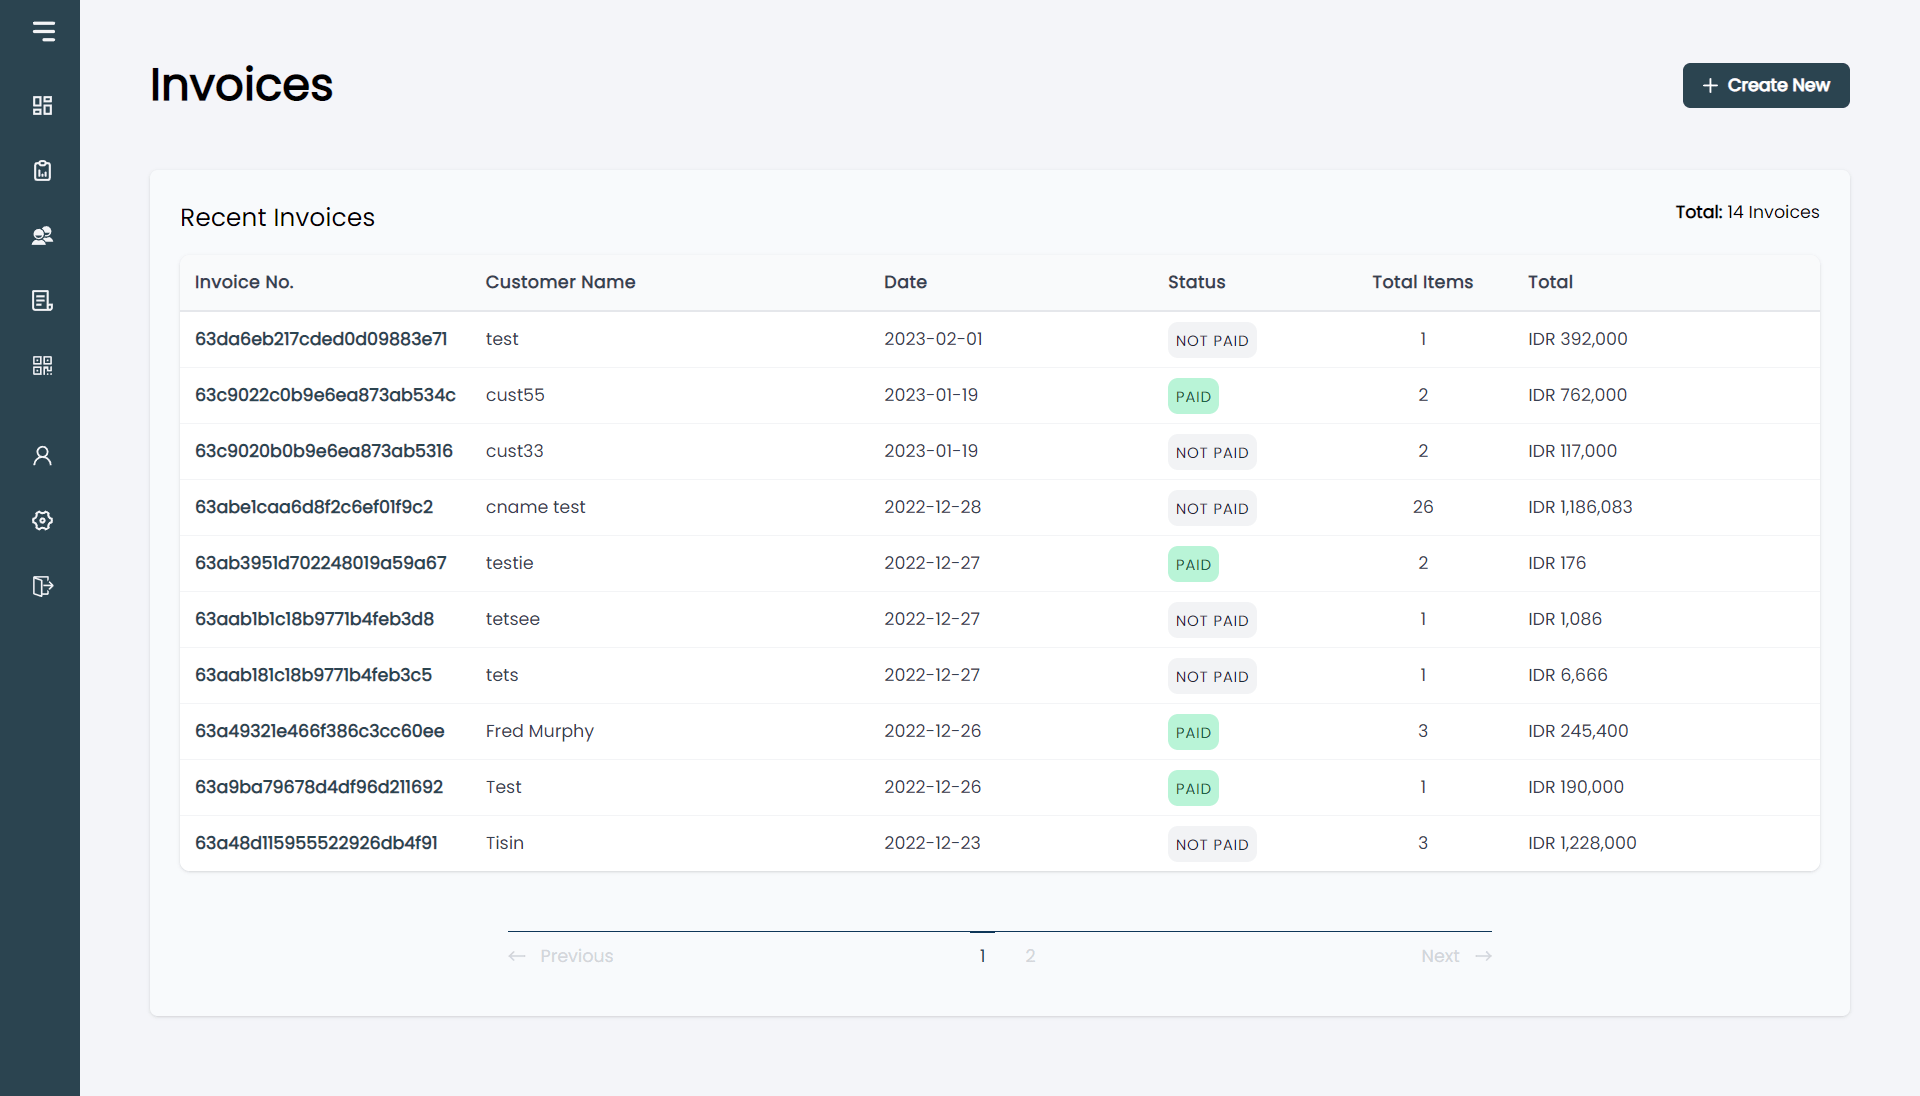
Task: Click the total IDR 6,666
Action: coord(1567,675)
